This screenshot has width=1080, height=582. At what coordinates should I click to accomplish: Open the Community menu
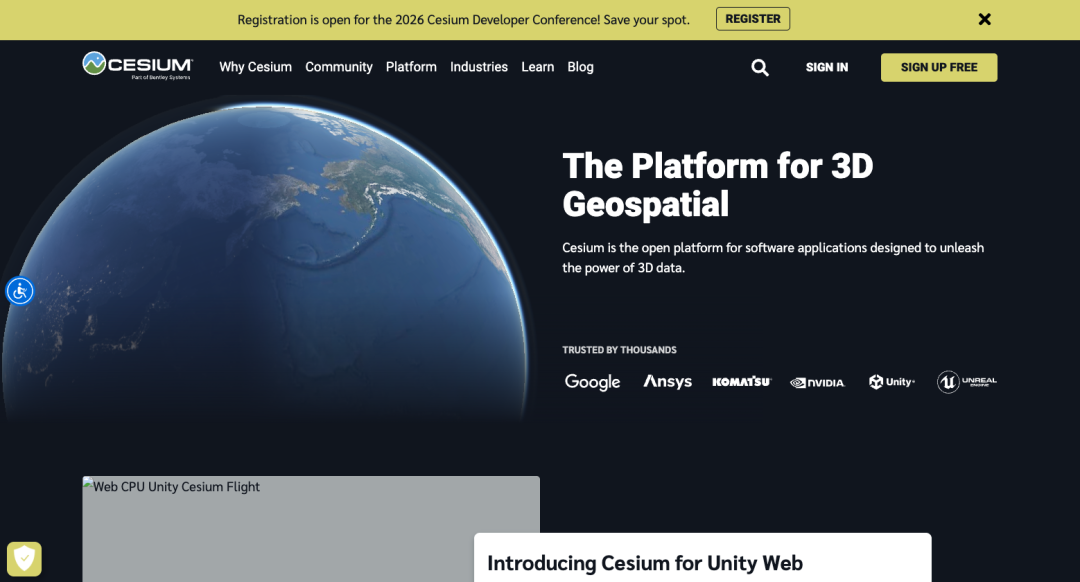339,67
